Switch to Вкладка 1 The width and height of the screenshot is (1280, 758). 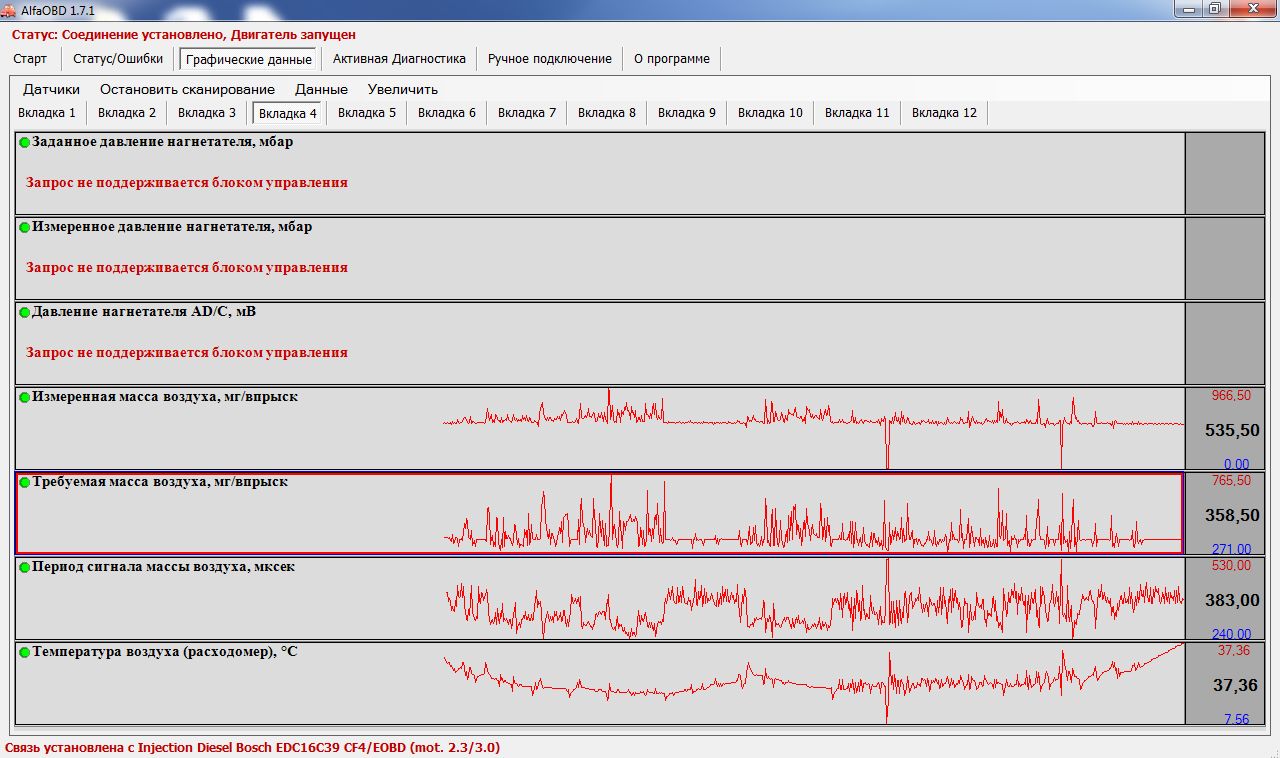[47, 113]
